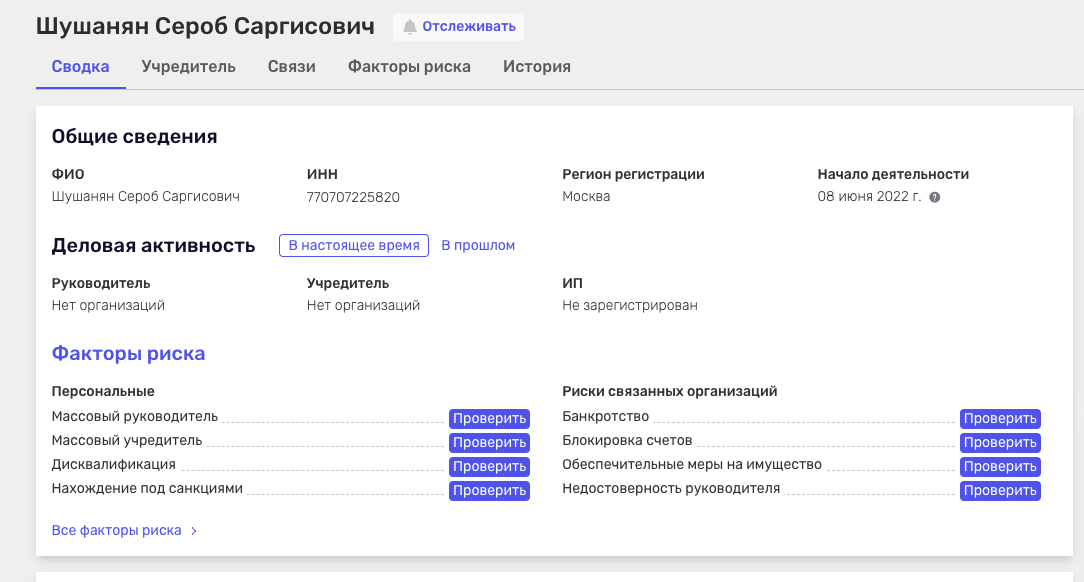The width and height of the screenshot is (1084, 582).
Task: Click the Факторы риска section heading
Action: click(127, 353)
